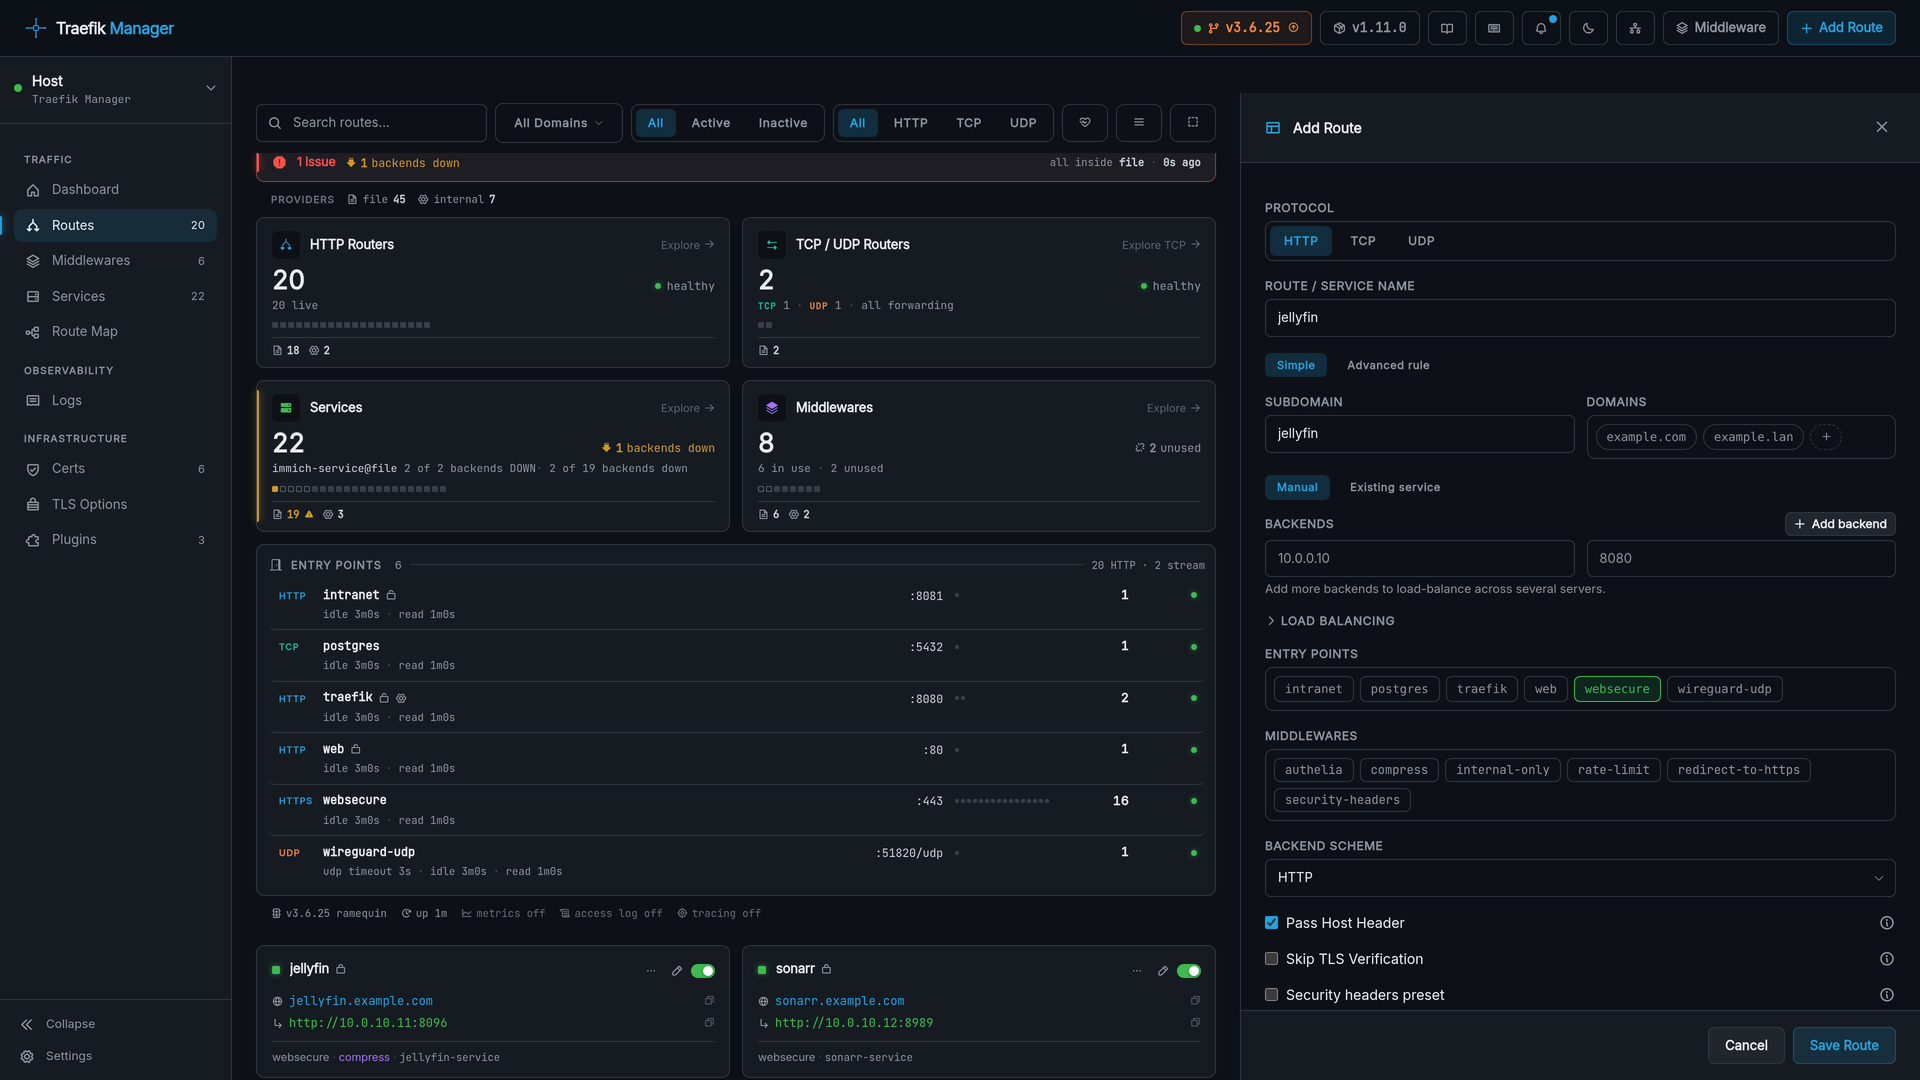Show info for Security headers preset

click(x=1887, y=995)
